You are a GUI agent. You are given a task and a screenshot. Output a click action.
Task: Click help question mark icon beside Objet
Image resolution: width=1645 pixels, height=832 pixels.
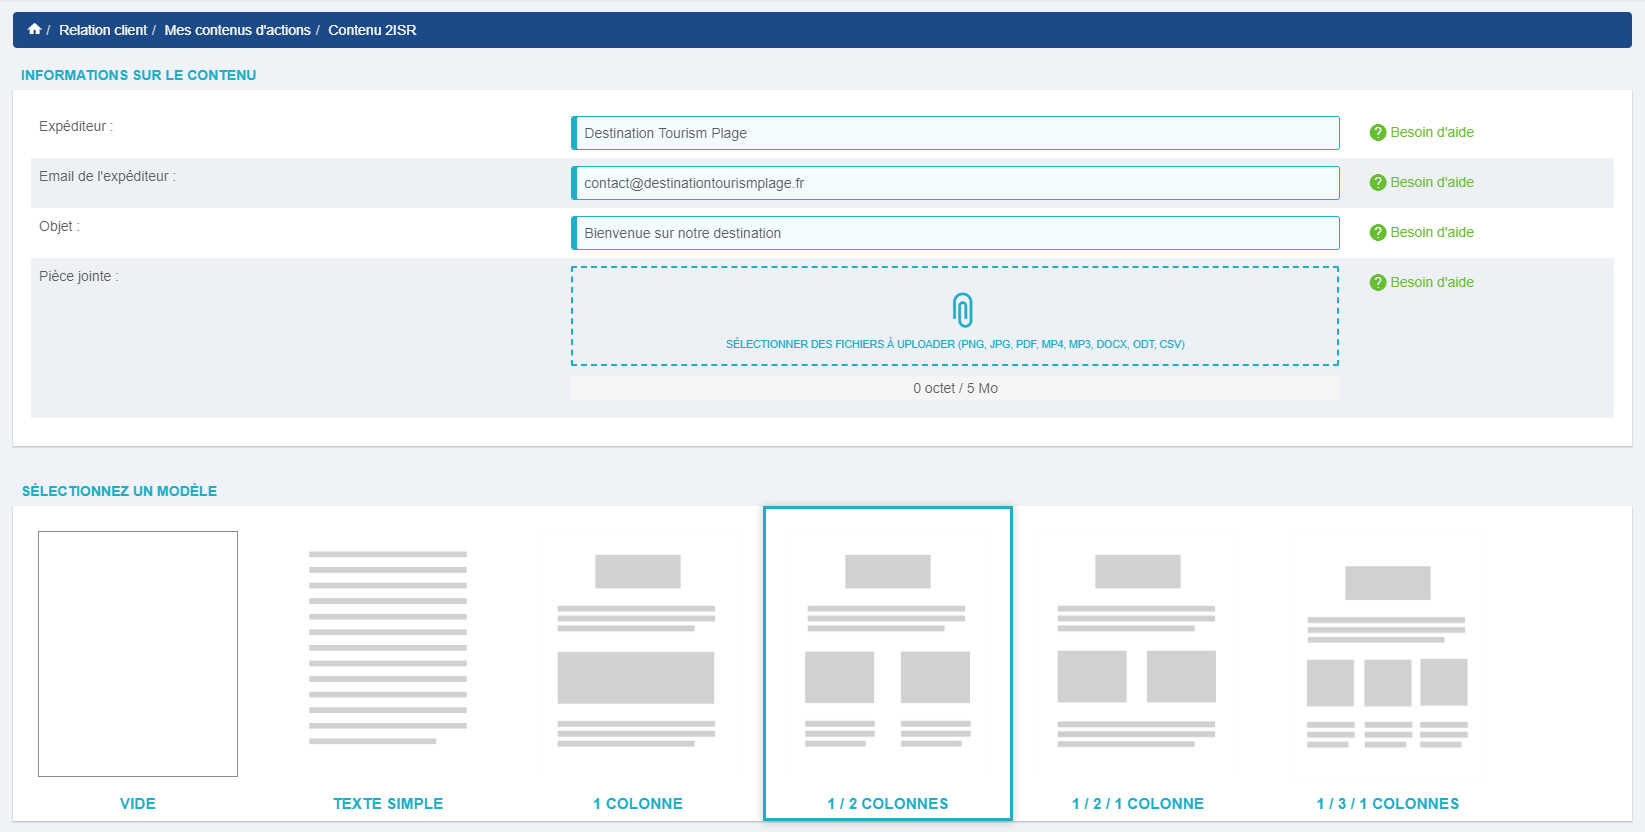click(x=1377, y=232)
